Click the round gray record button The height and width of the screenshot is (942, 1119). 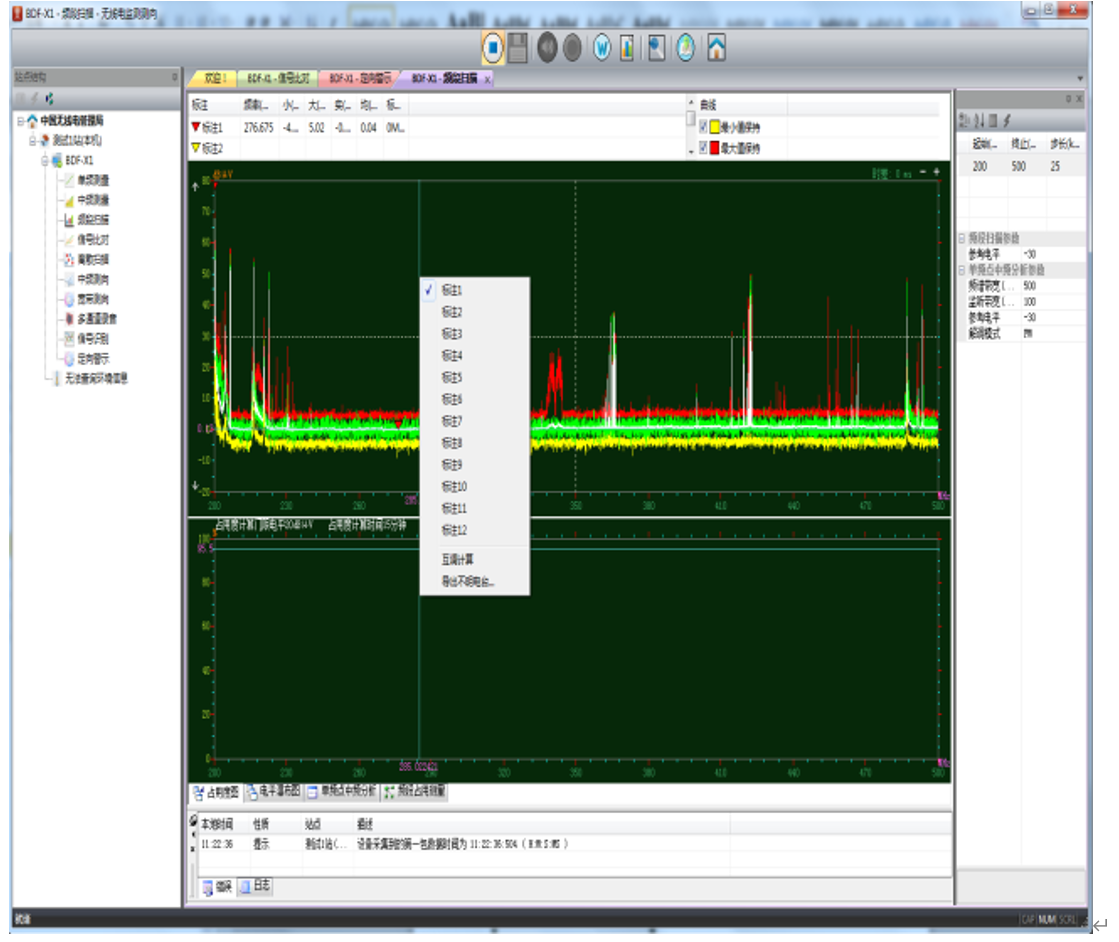[x=571, y=48]
